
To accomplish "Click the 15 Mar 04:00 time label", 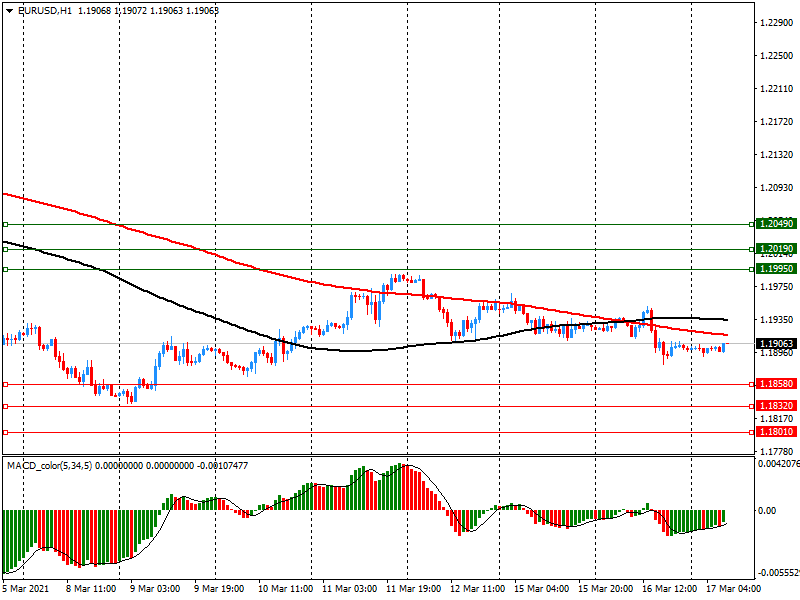I will 541,589.
